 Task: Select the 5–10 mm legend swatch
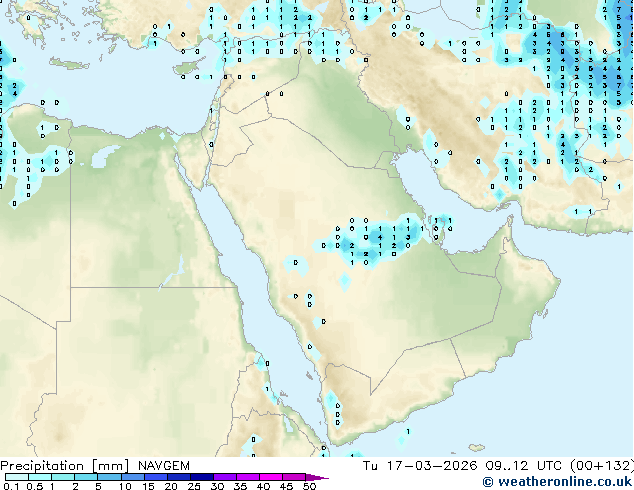click(x=109, y=477)
